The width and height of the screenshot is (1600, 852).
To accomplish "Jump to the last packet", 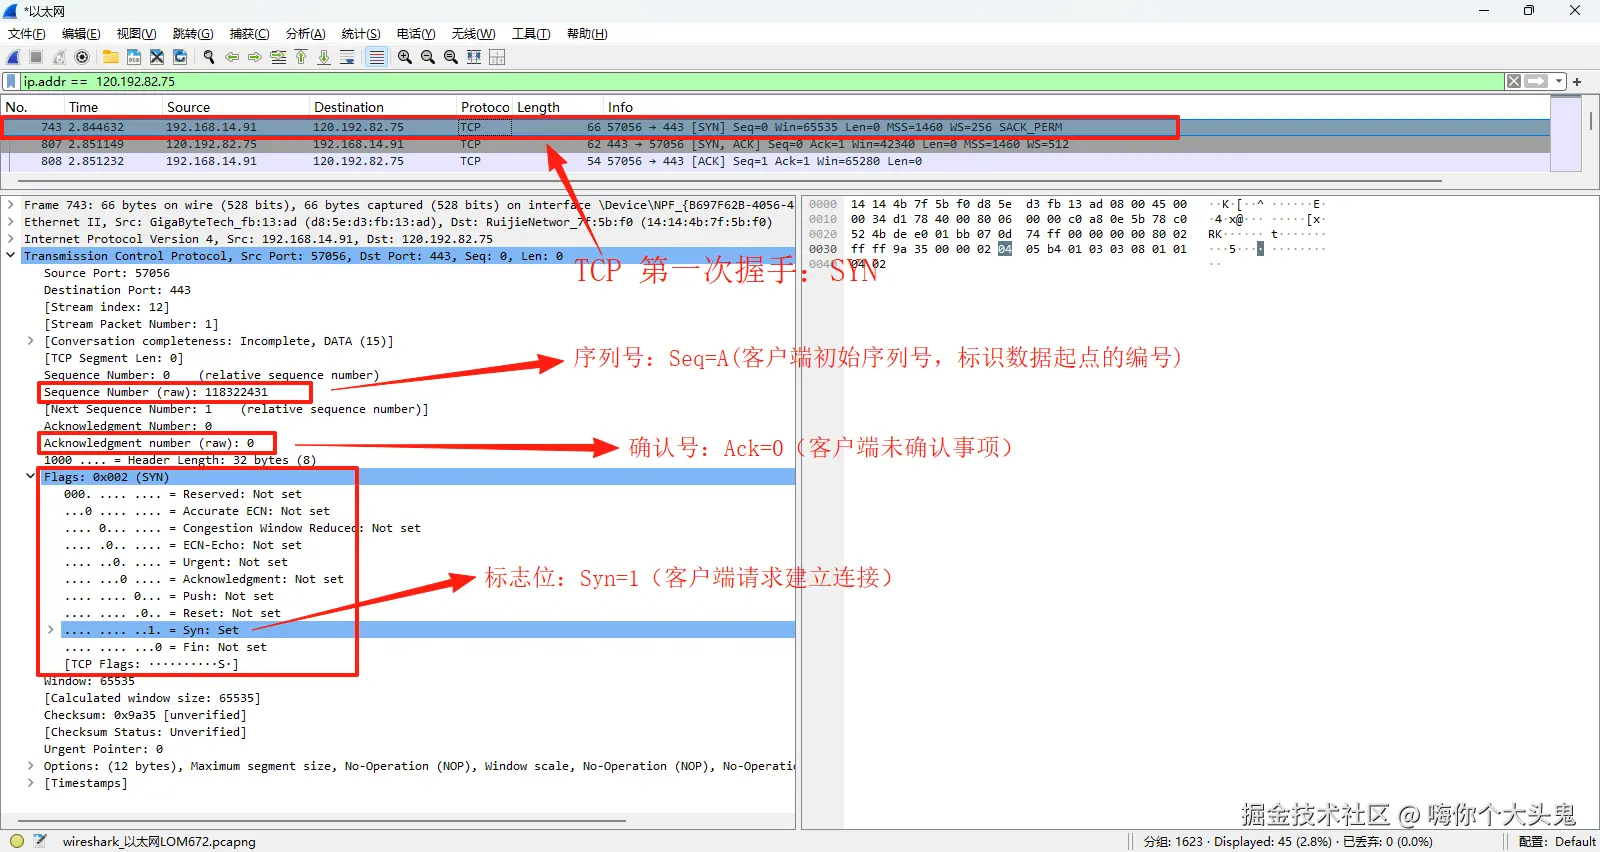I will click(324, 57).
